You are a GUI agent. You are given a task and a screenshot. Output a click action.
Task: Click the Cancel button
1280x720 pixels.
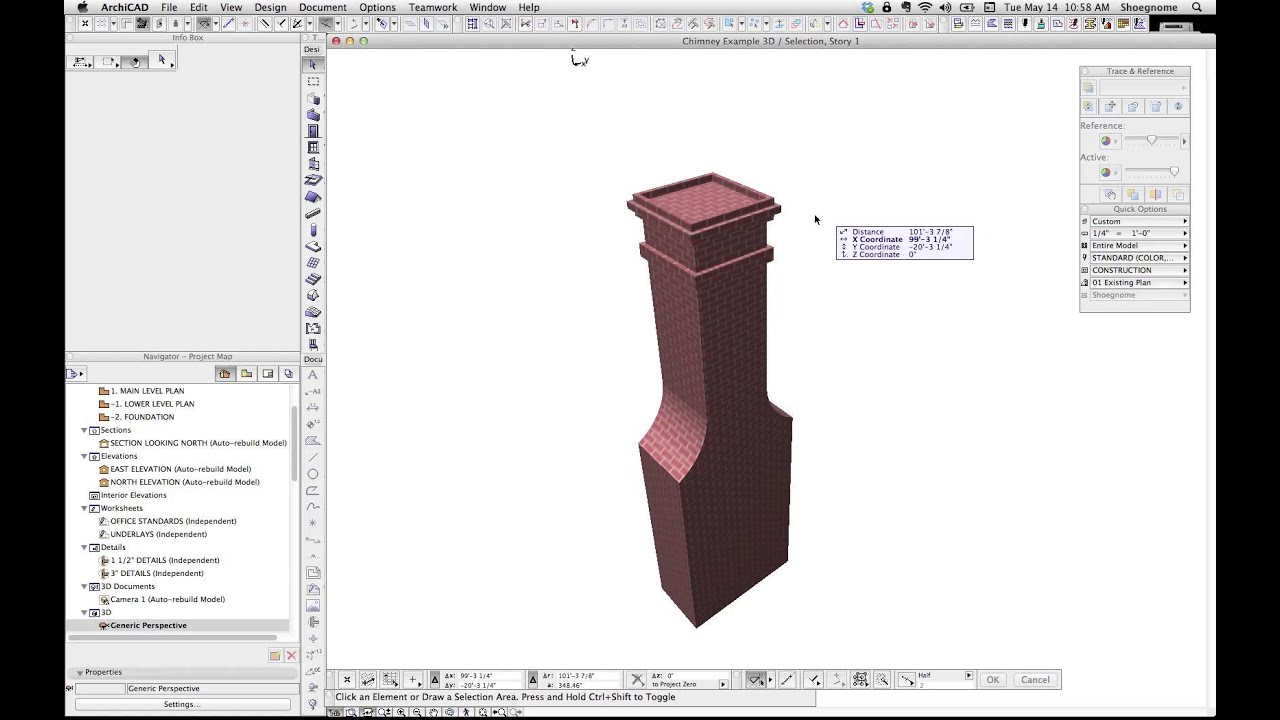[1035, 680]
